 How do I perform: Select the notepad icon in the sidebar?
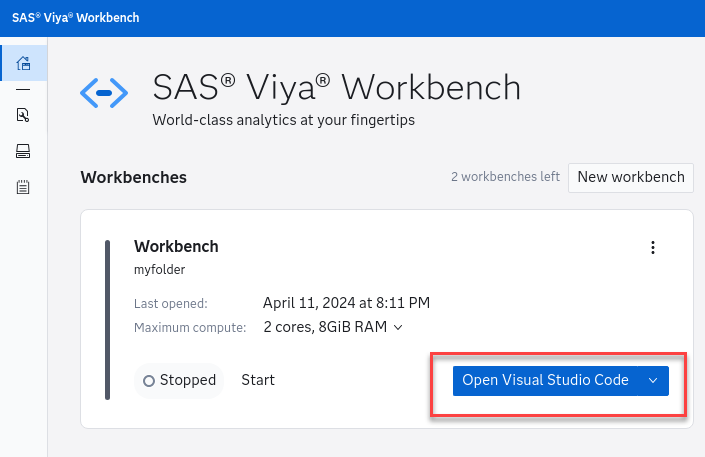coord(23,187)
